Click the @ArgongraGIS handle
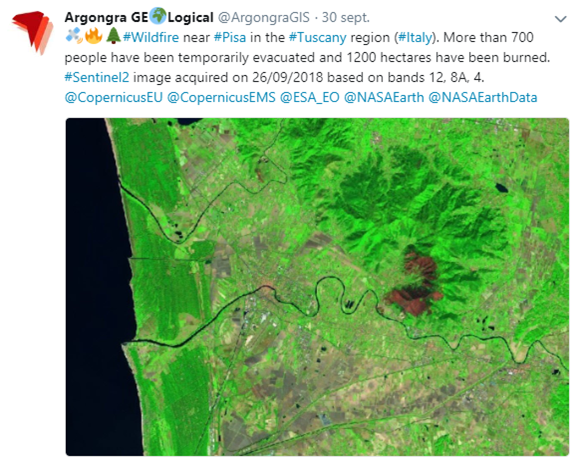The image size is (580, 463). pos(264,17)
